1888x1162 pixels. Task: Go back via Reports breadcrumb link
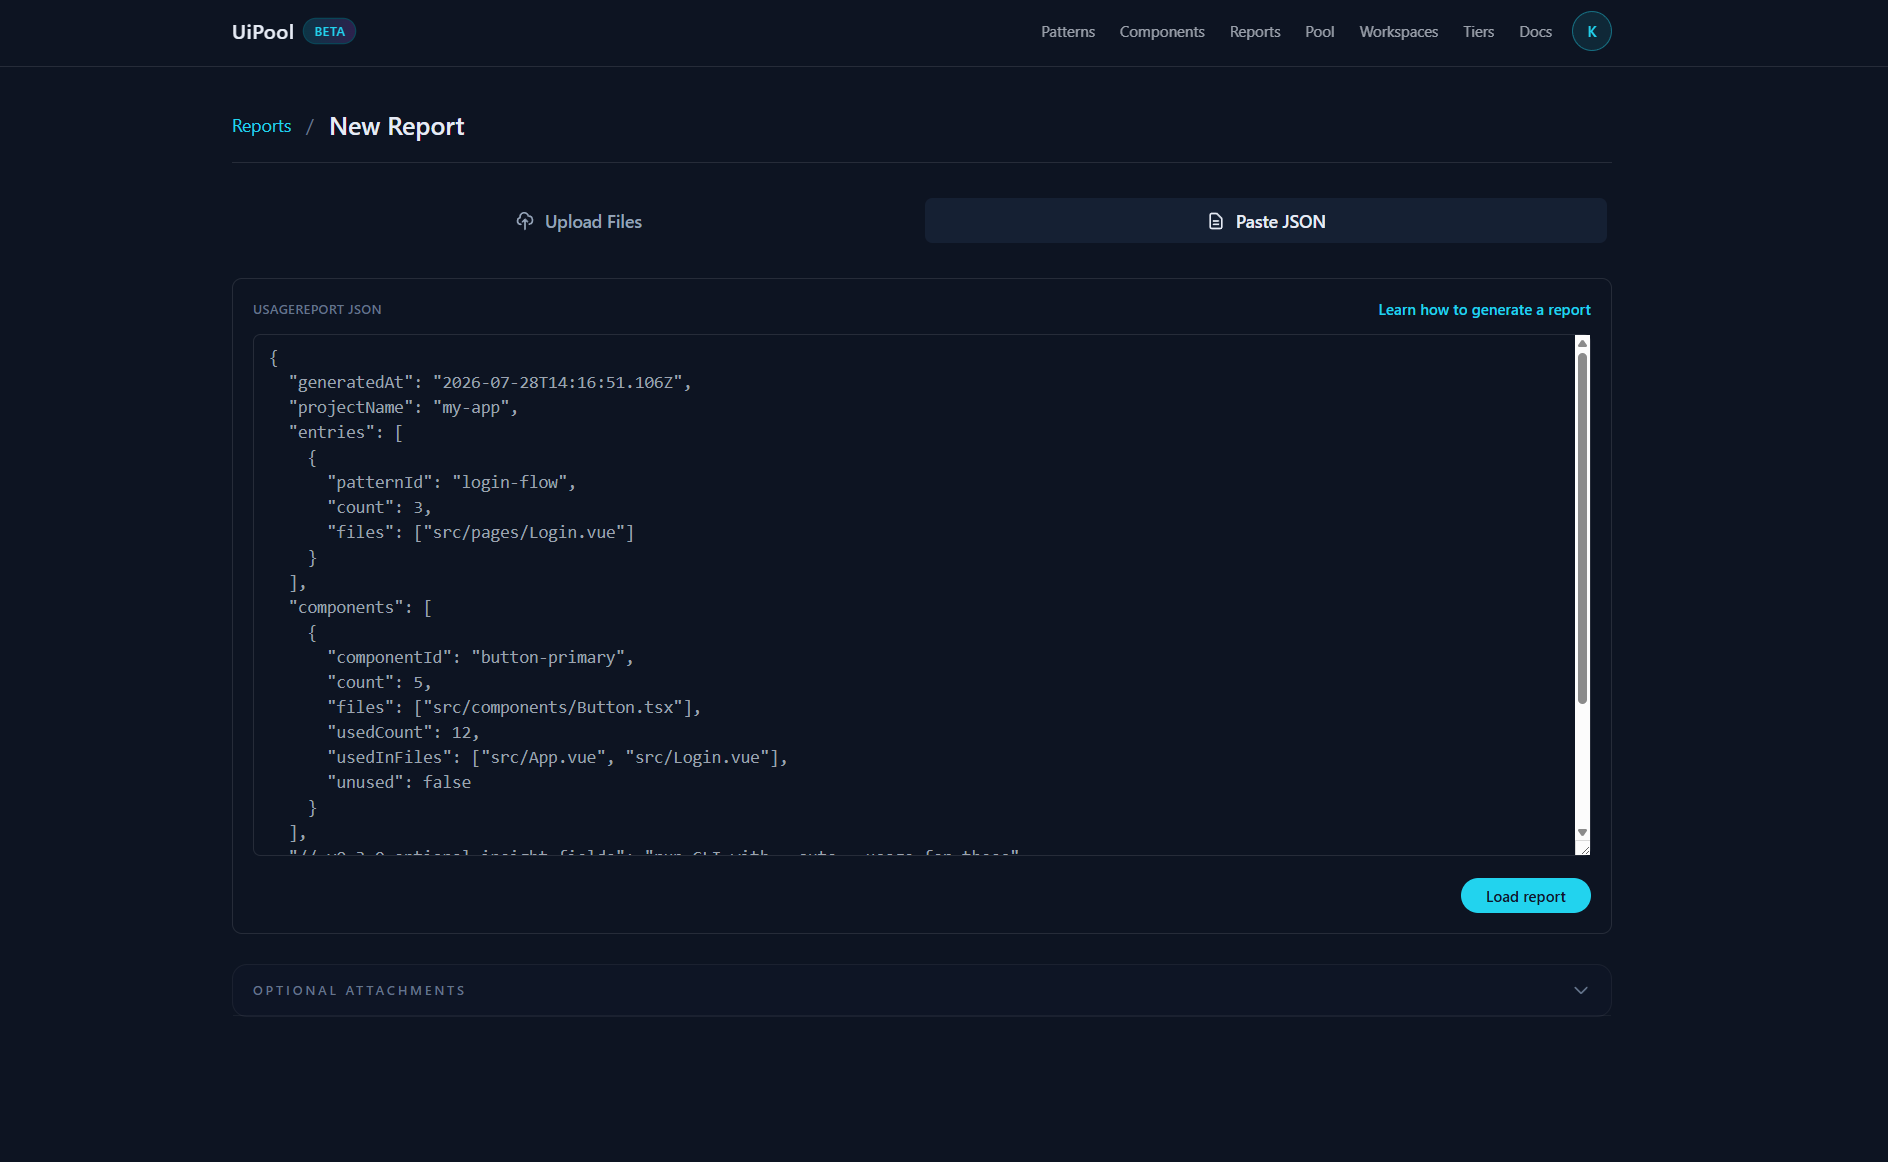[x=261, y=126]
